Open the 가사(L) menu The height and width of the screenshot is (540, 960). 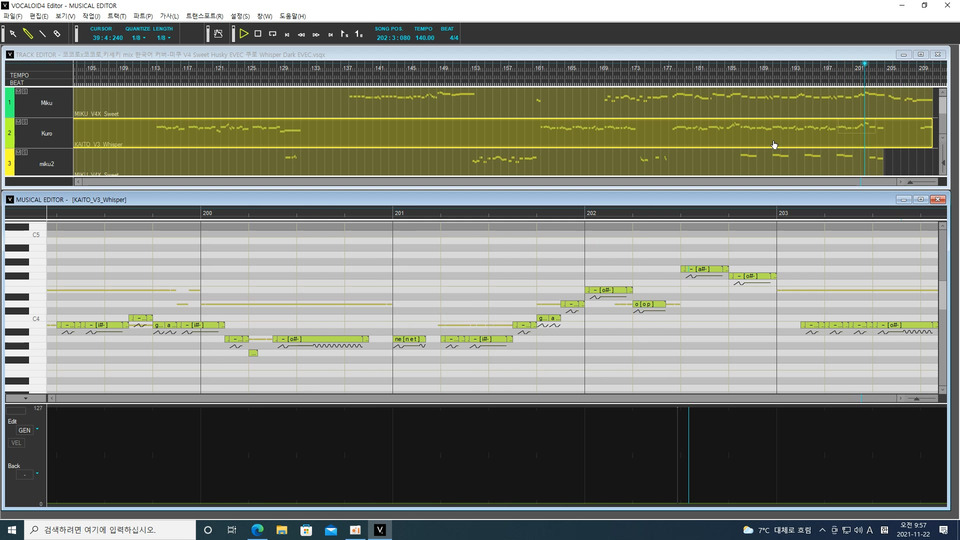169,17
